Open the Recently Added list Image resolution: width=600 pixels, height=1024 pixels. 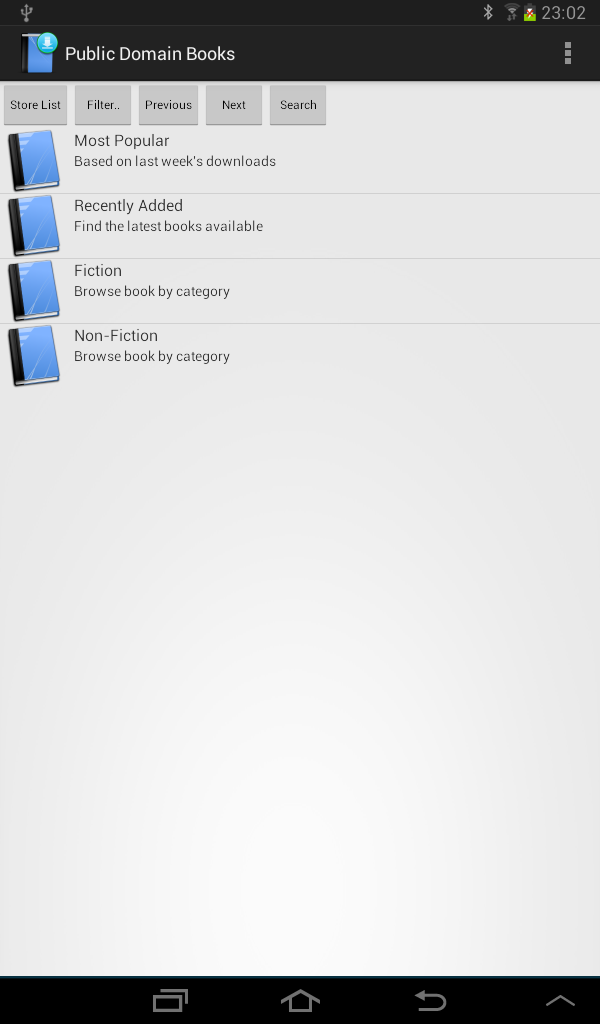[x=300, y=226]
